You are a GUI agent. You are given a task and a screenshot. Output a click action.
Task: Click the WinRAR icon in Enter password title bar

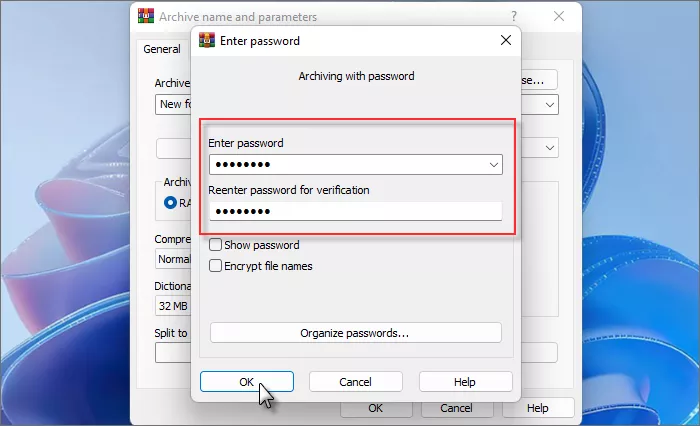[207, 41]
